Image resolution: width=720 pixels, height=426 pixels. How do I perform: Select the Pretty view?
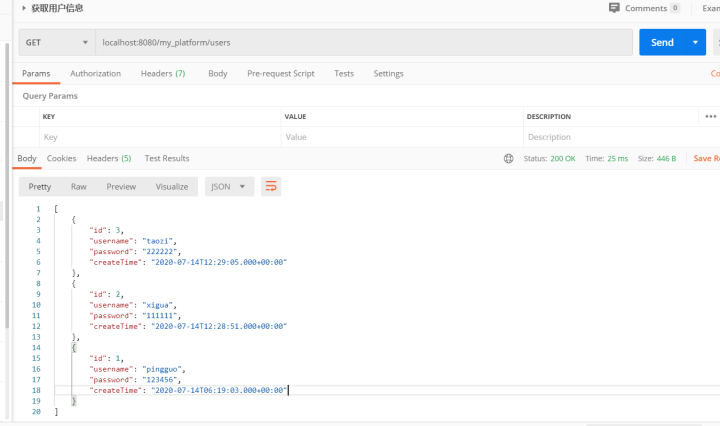(x=39, y=187)
